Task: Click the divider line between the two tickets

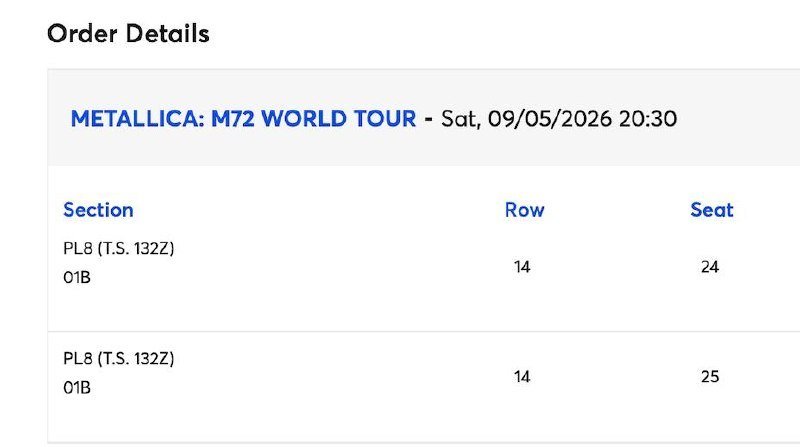Action: coord(400,331)
